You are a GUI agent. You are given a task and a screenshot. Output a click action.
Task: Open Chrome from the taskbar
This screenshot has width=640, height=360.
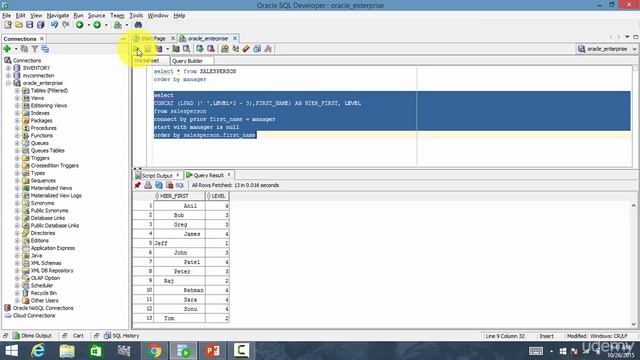coord(155,351)
